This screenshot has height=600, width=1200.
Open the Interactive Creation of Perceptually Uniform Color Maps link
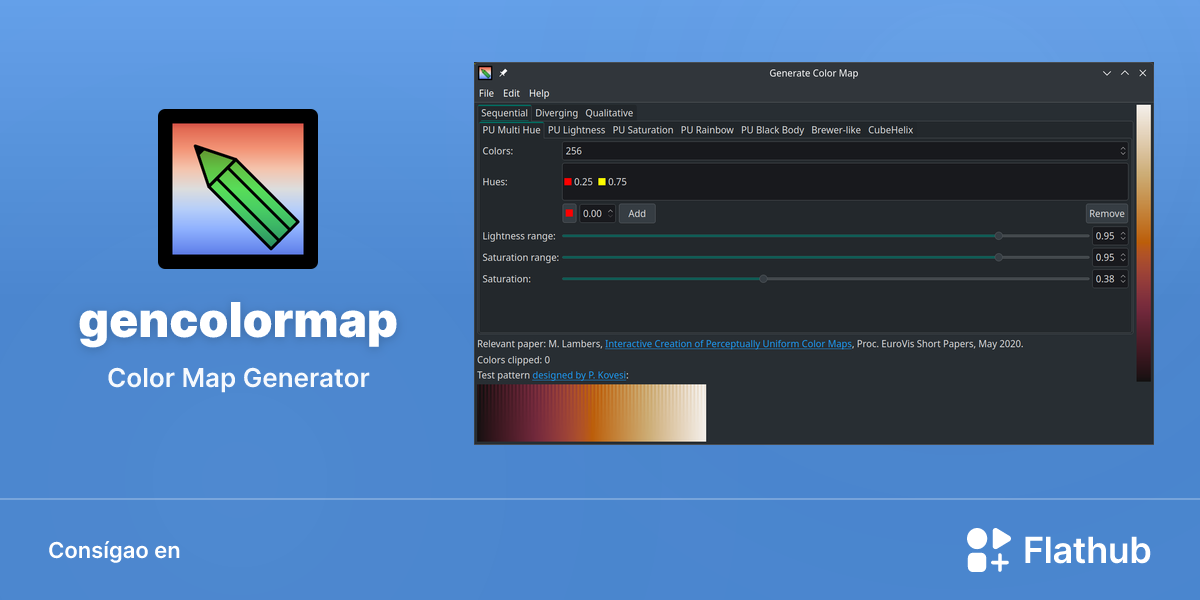tap(728, 343)
